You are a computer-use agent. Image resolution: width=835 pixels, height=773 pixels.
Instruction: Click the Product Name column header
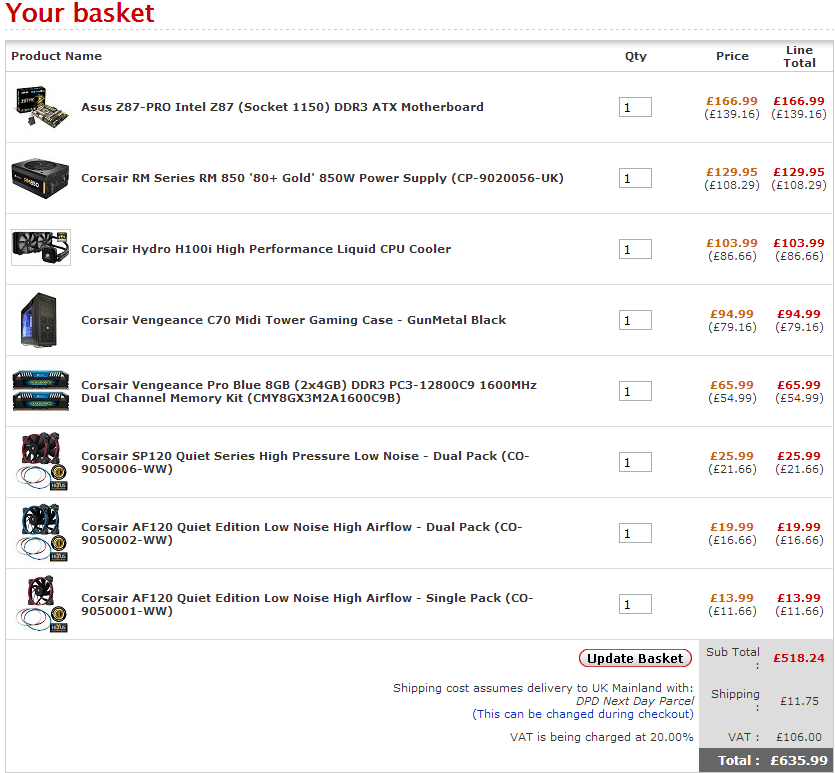pyautogui.click(x=56, y=56)
